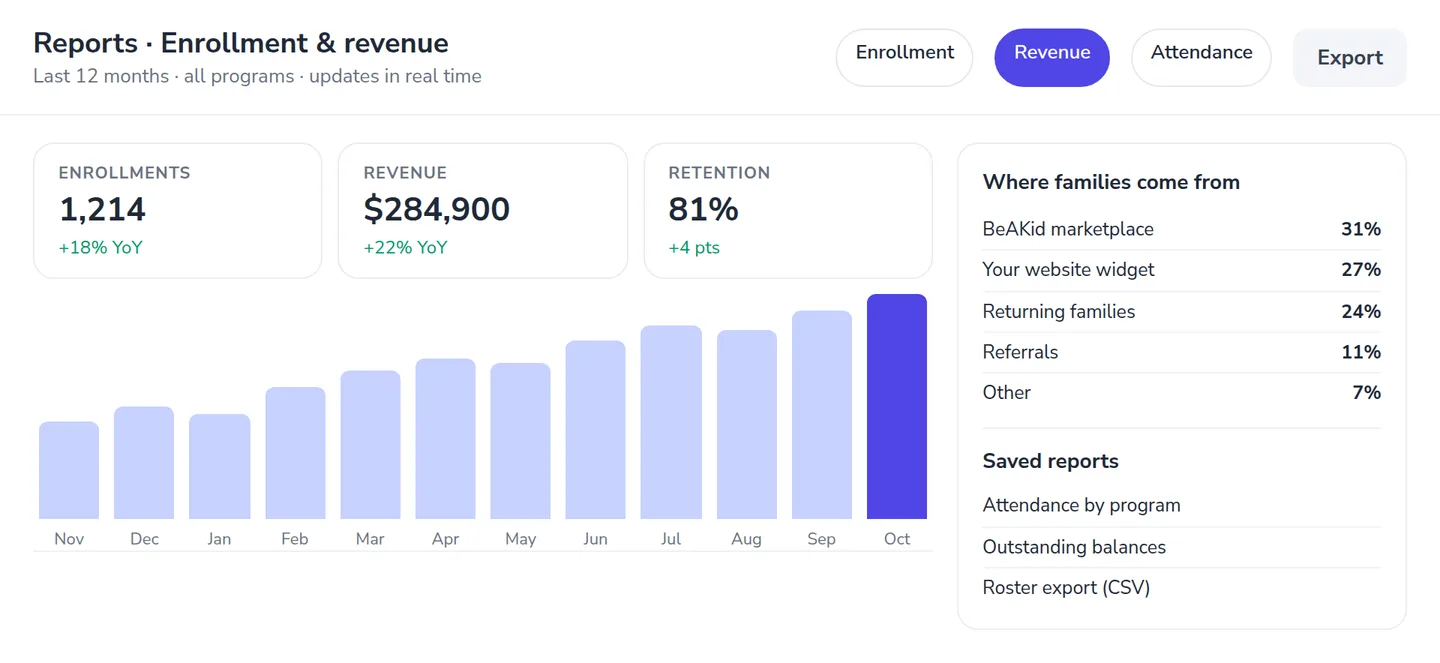1440x663 pixels.
Task: Click the 'Referrals' source row
Action: [x=1181, y=352]
